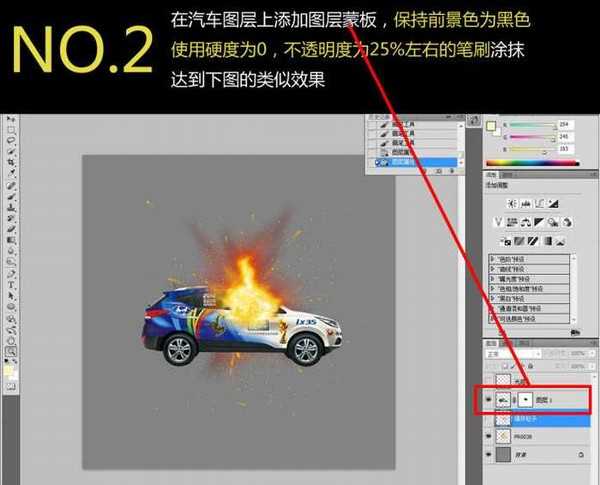The width and height of the screenshot is (600, 485).
Task: Add a Vibrance adjustment (V-shaped icon)
Action: point(499,222)
